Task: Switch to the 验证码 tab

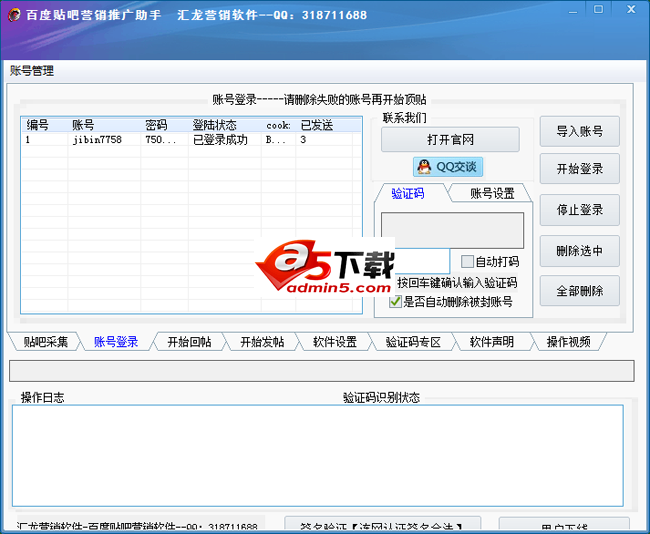Action: (407, 194)
